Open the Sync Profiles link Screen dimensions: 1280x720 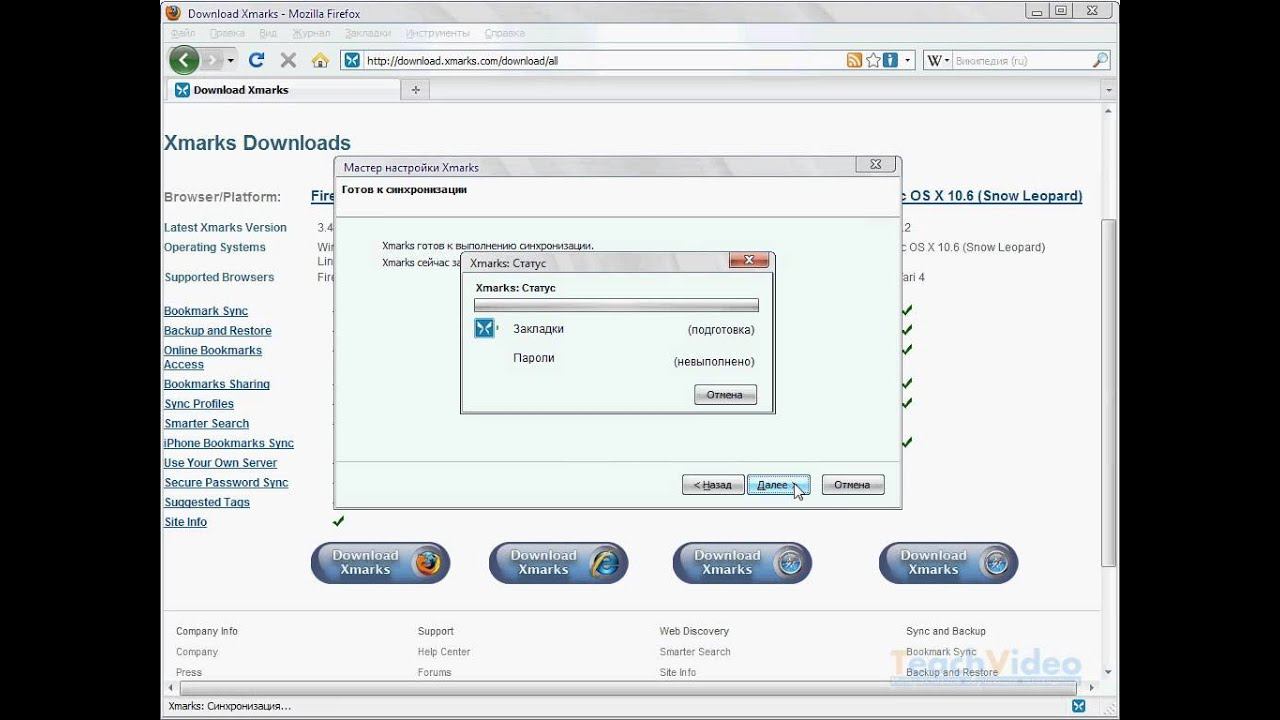point(199,404)
